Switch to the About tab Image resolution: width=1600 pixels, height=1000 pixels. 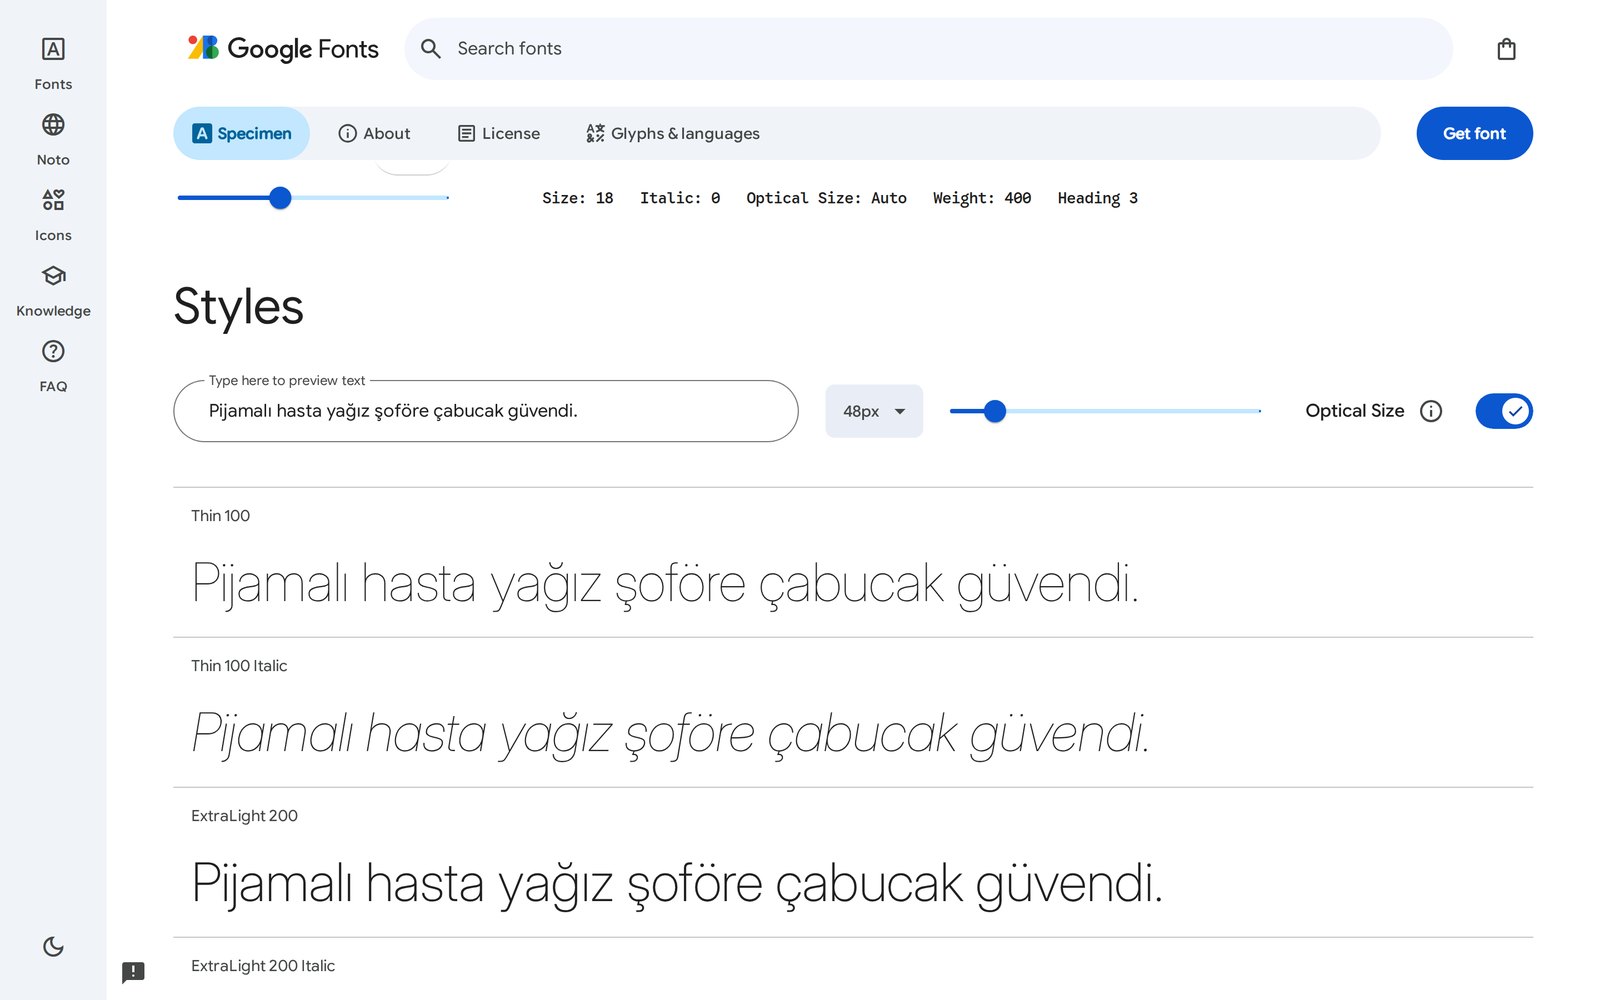(374, 133)
